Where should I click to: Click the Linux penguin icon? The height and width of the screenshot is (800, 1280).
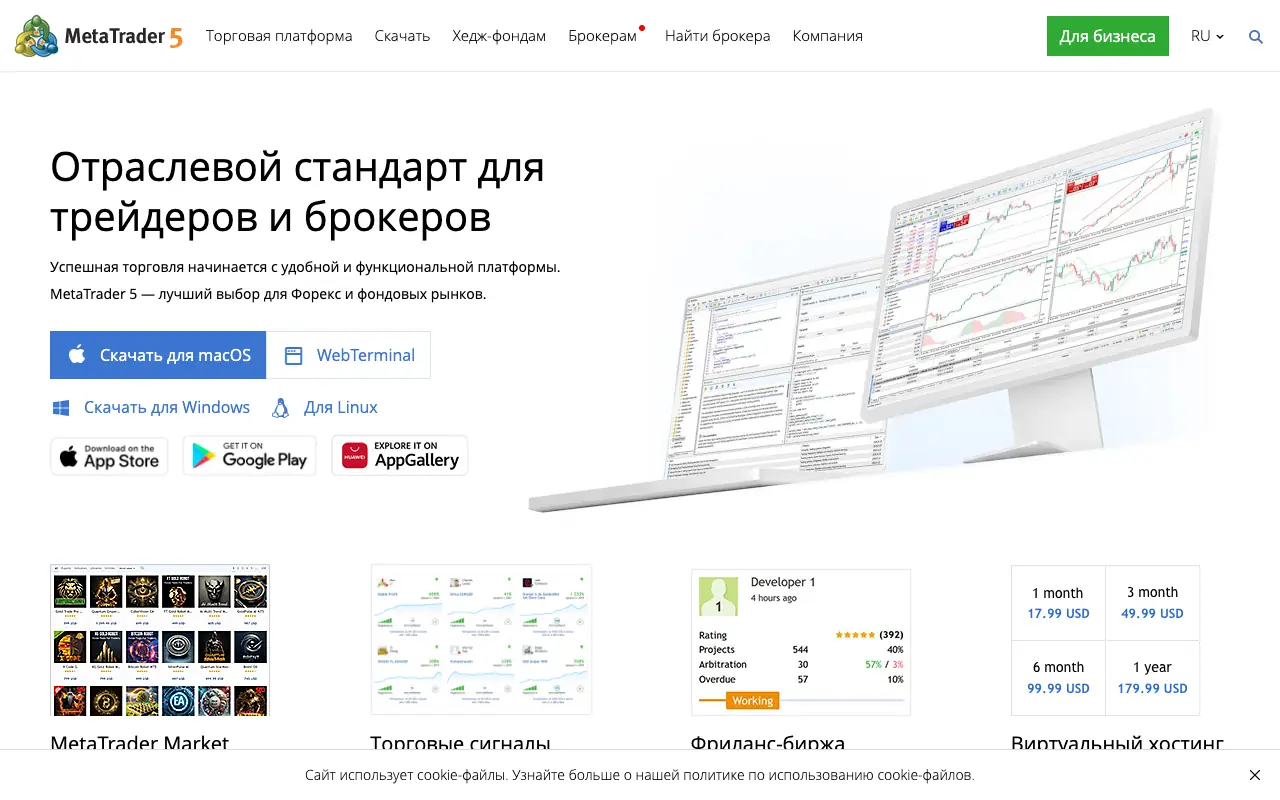click(x=281, y=408)
